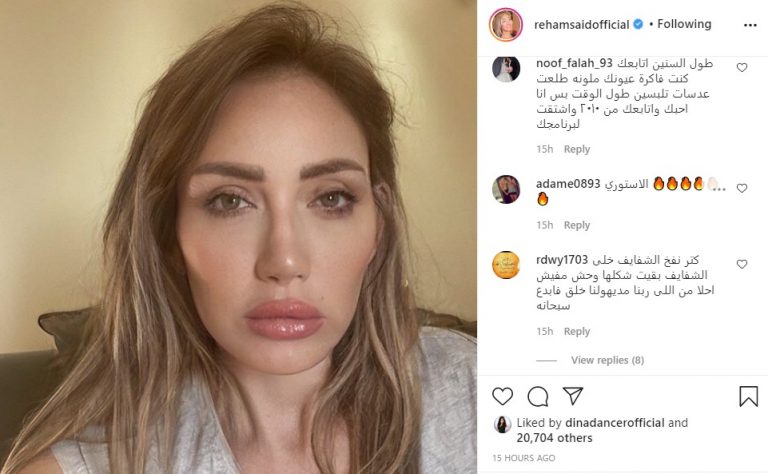768x474 pixels.
Task: Open dinadanceofficial profile link
Action: [x=615, y=423]
